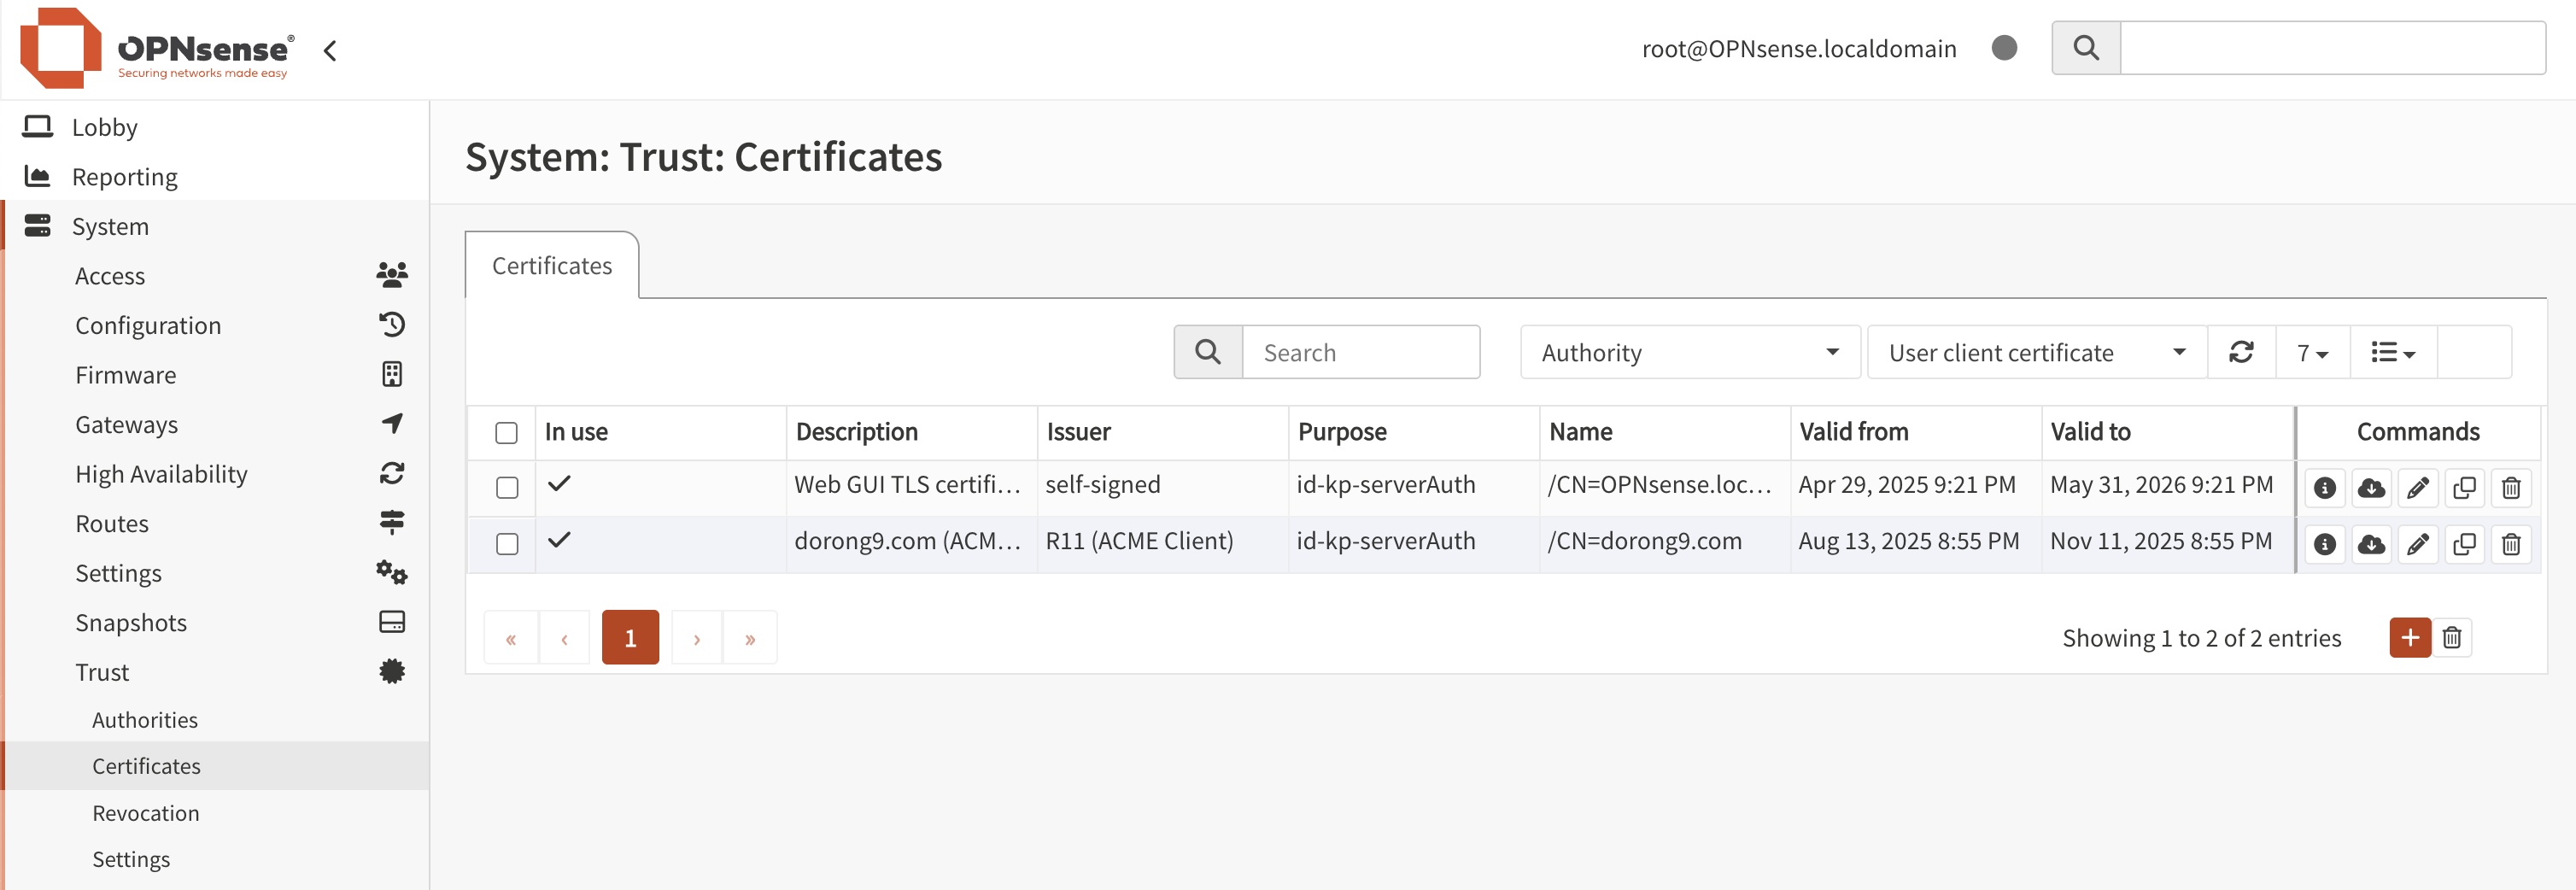
Task: Change rows per page count dropdown
Action: (2312, 352)
